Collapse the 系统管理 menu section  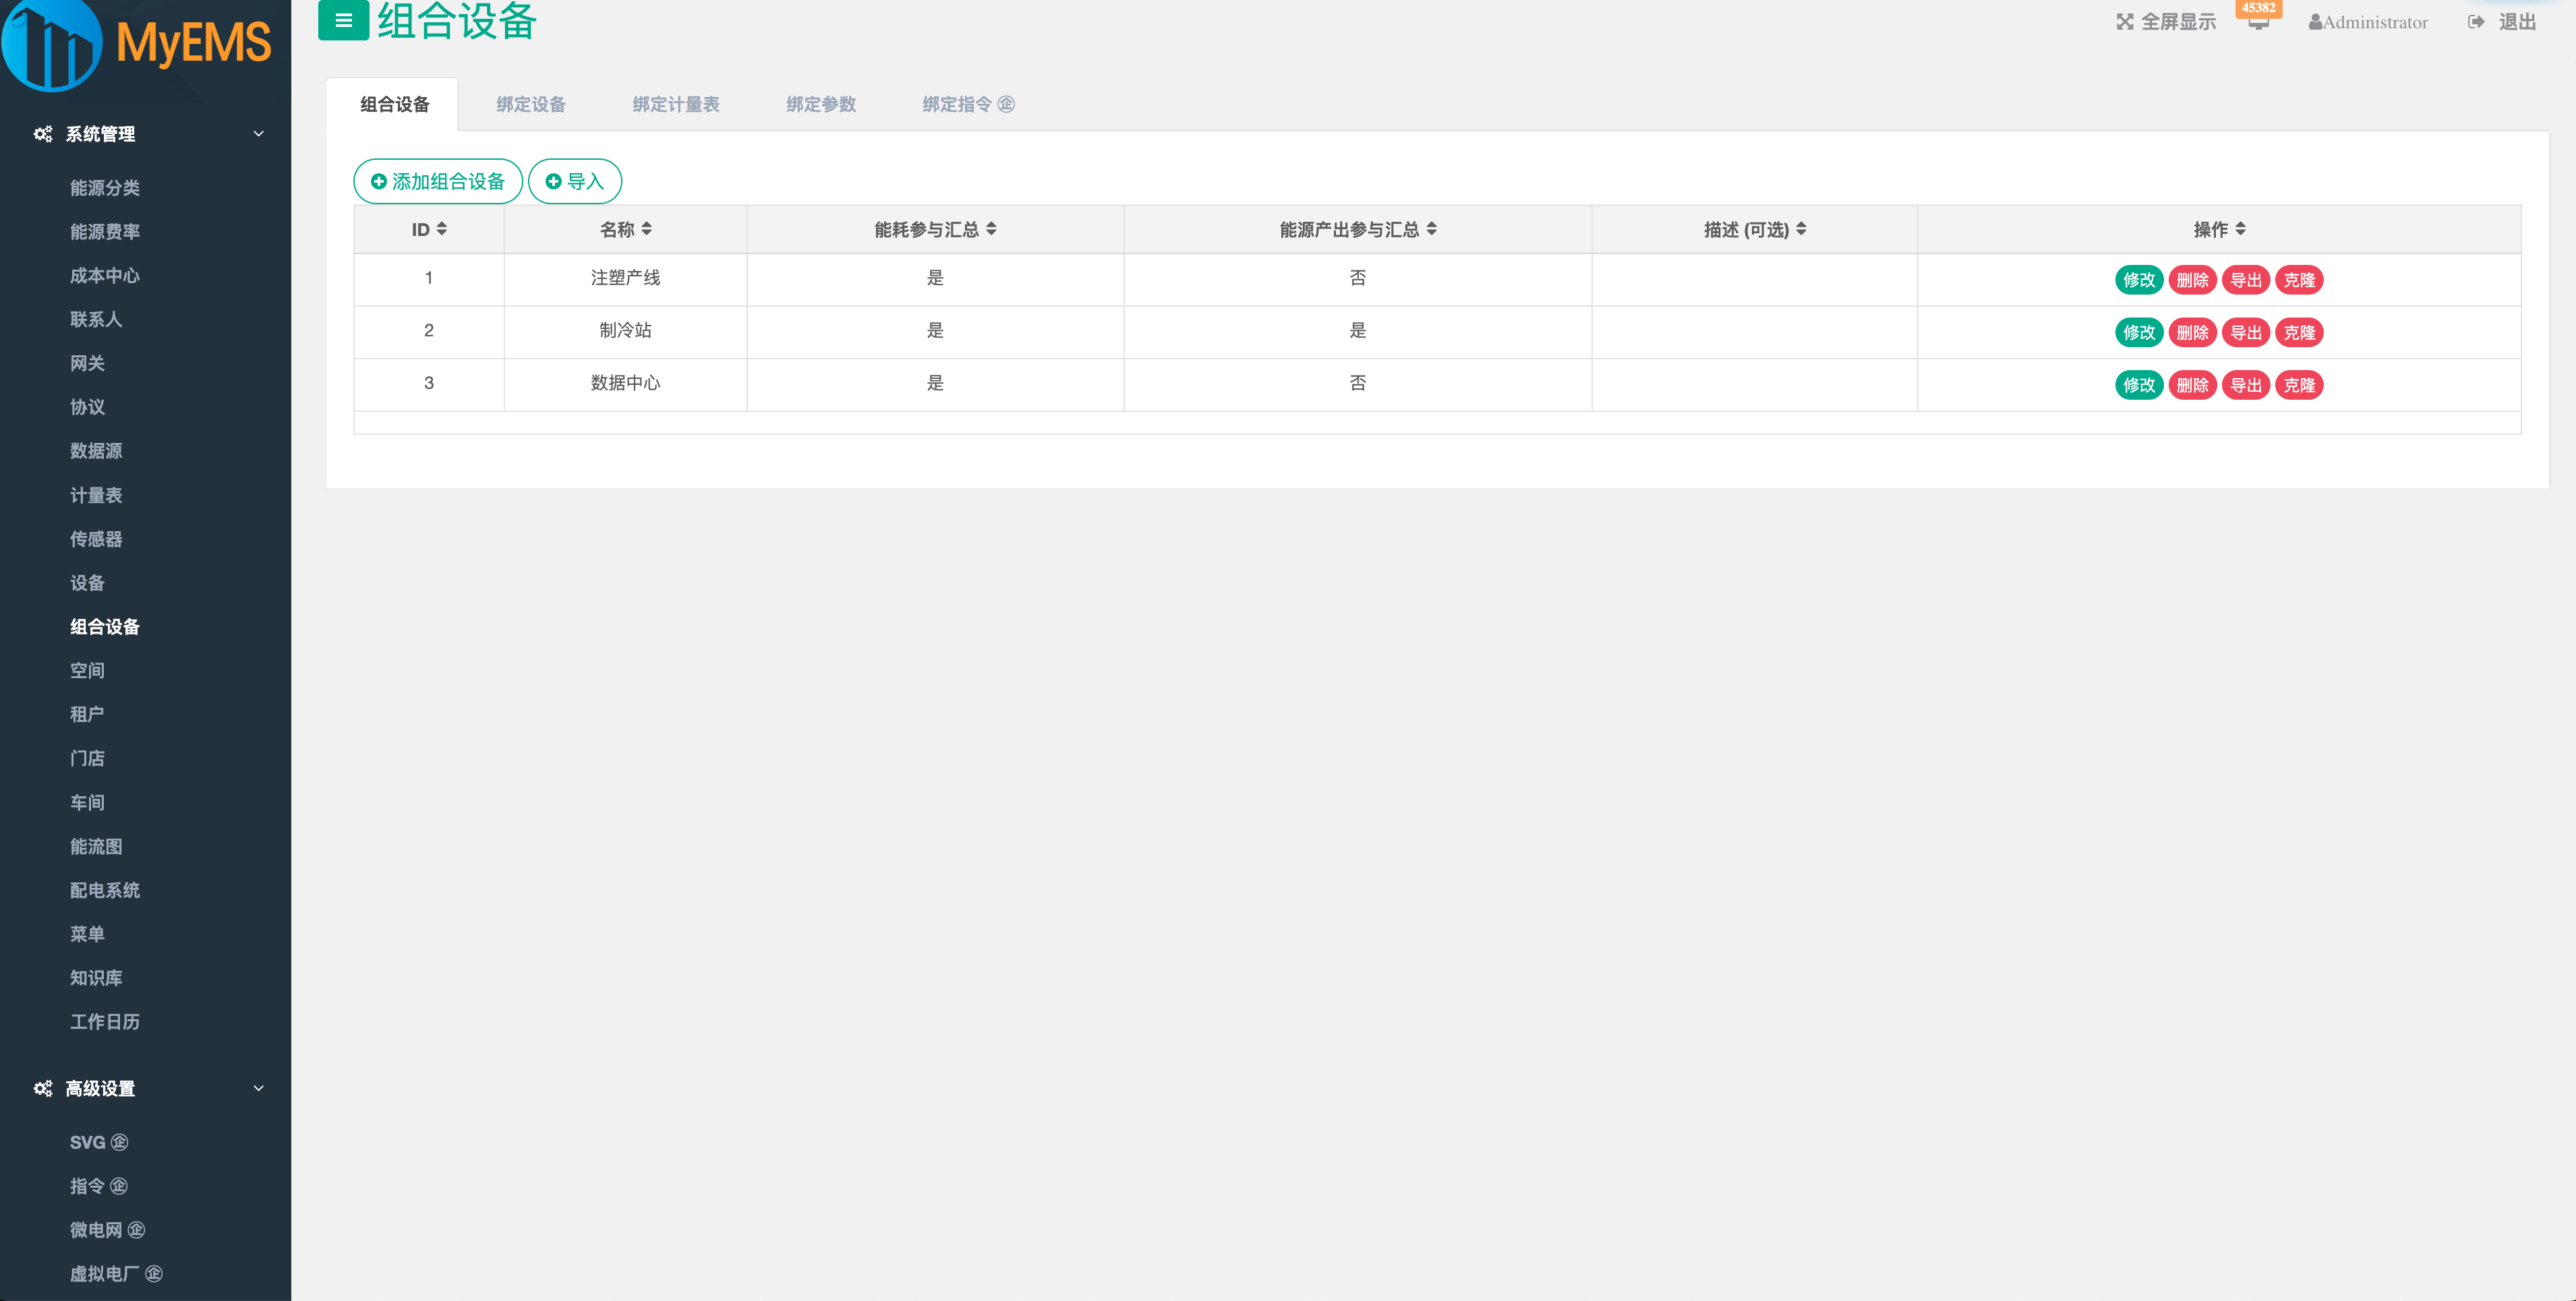point(258,134)
